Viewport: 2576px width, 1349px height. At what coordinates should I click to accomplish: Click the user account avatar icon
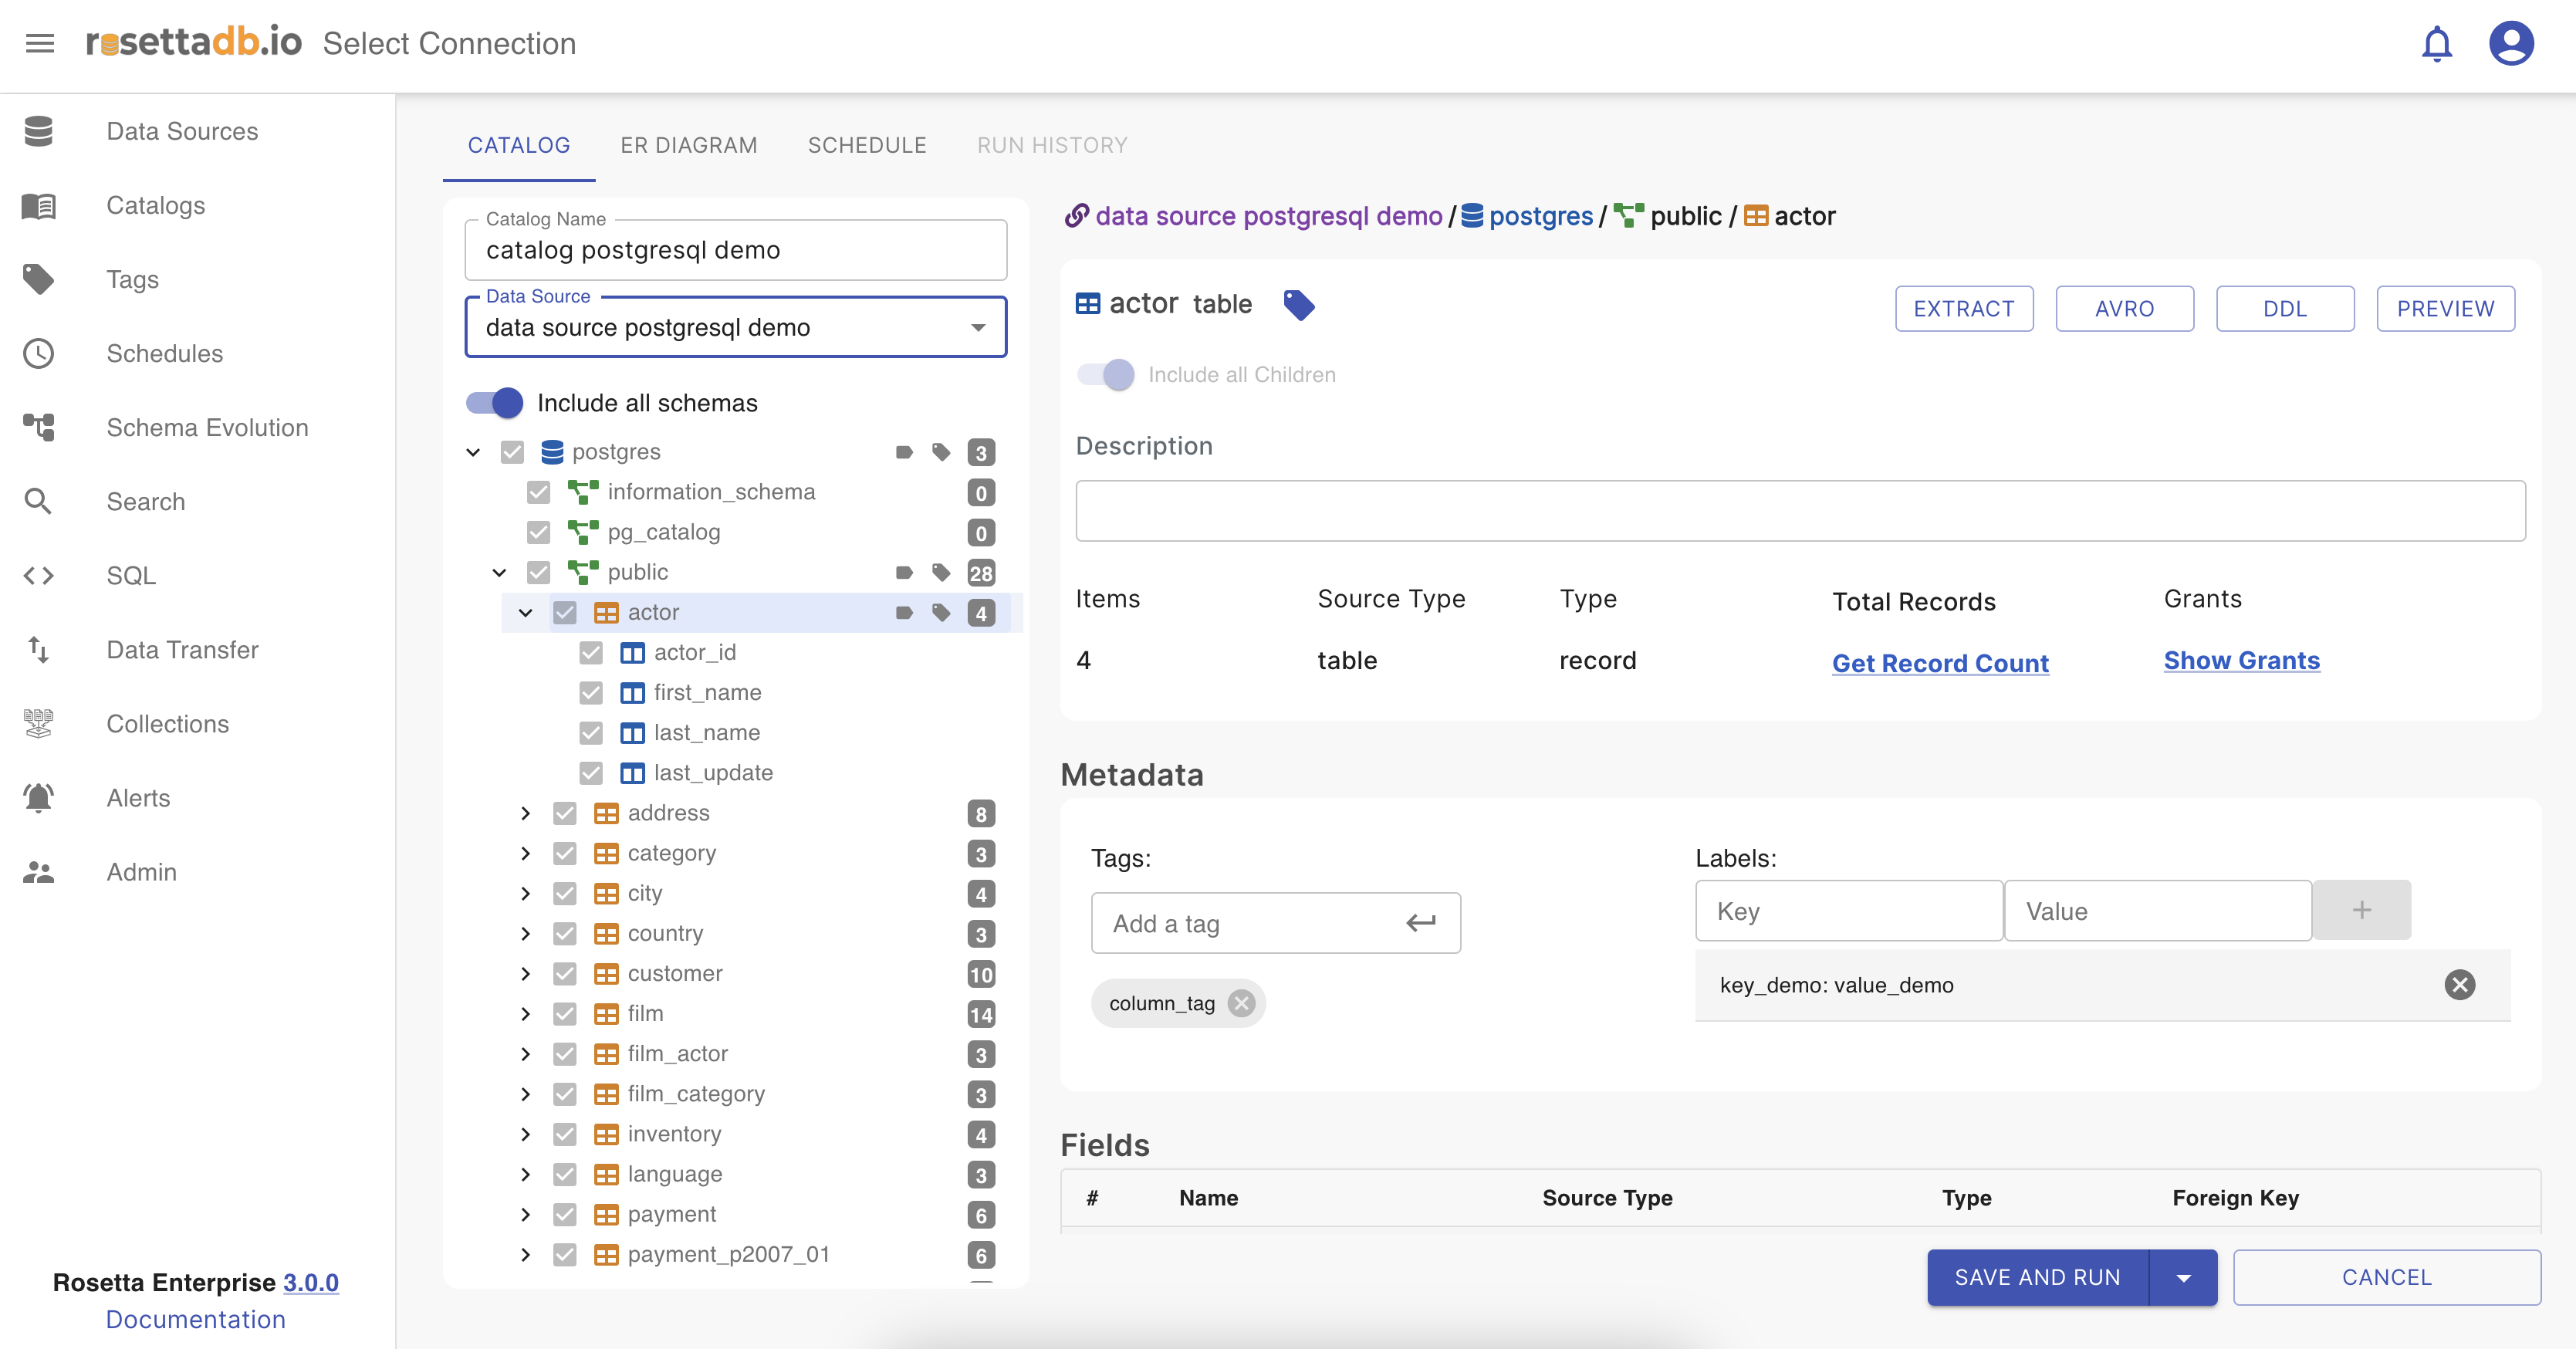(2510, 44)
